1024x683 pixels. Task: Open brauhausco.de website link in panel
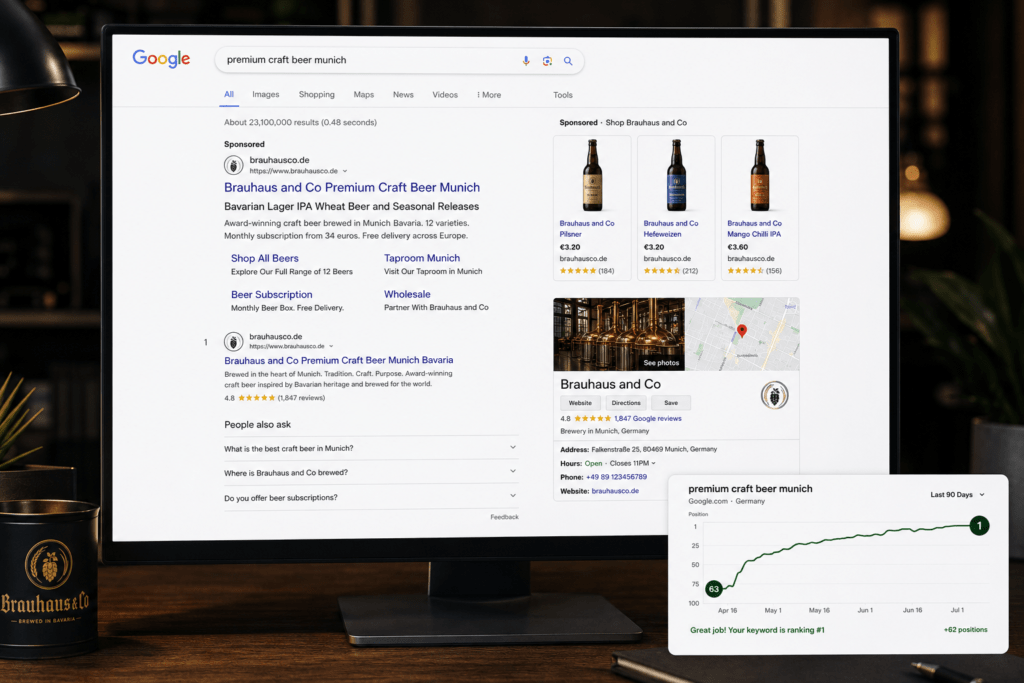[615, 491]
